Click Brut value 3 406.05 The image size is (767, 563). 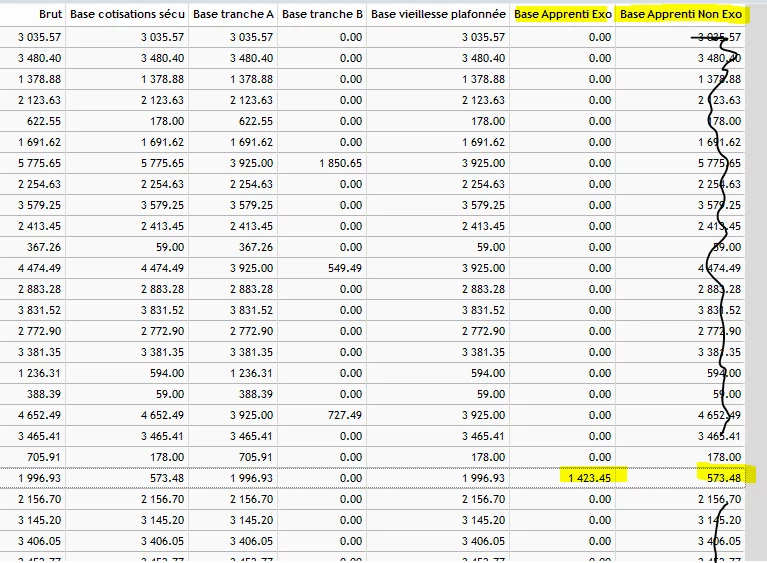(x=40, y=541)
